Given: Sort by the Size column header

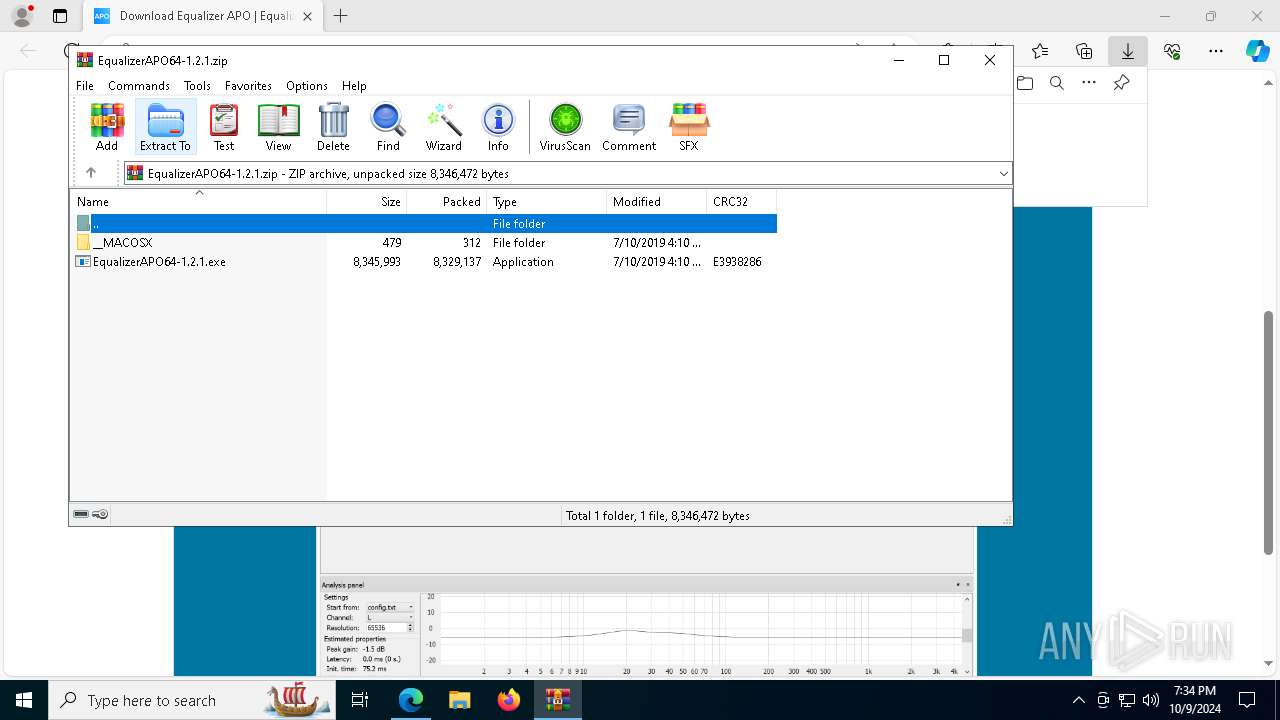Looking at the screenshot, I should pos(366,202).
